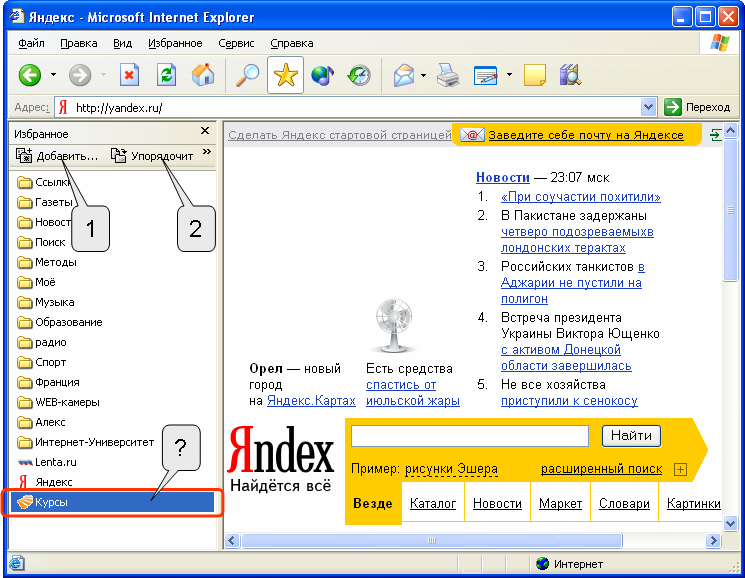
Task: Open the Lenta.ru favorite
Action: 47,462
